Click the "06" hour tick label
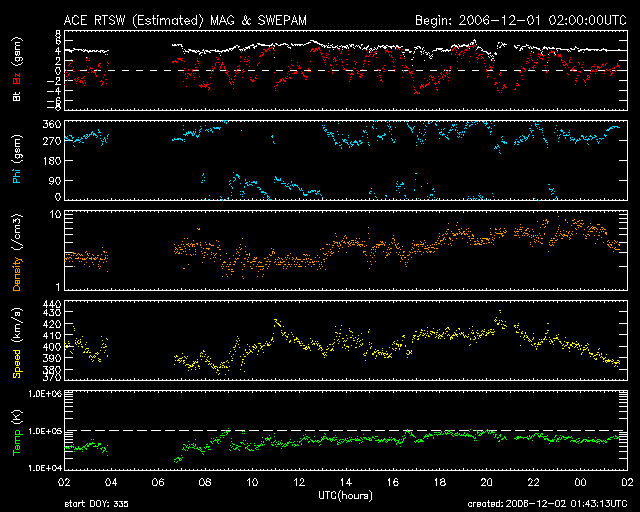Image resolution: width=640 pixels, height=512 pixels. coord(158,482)
